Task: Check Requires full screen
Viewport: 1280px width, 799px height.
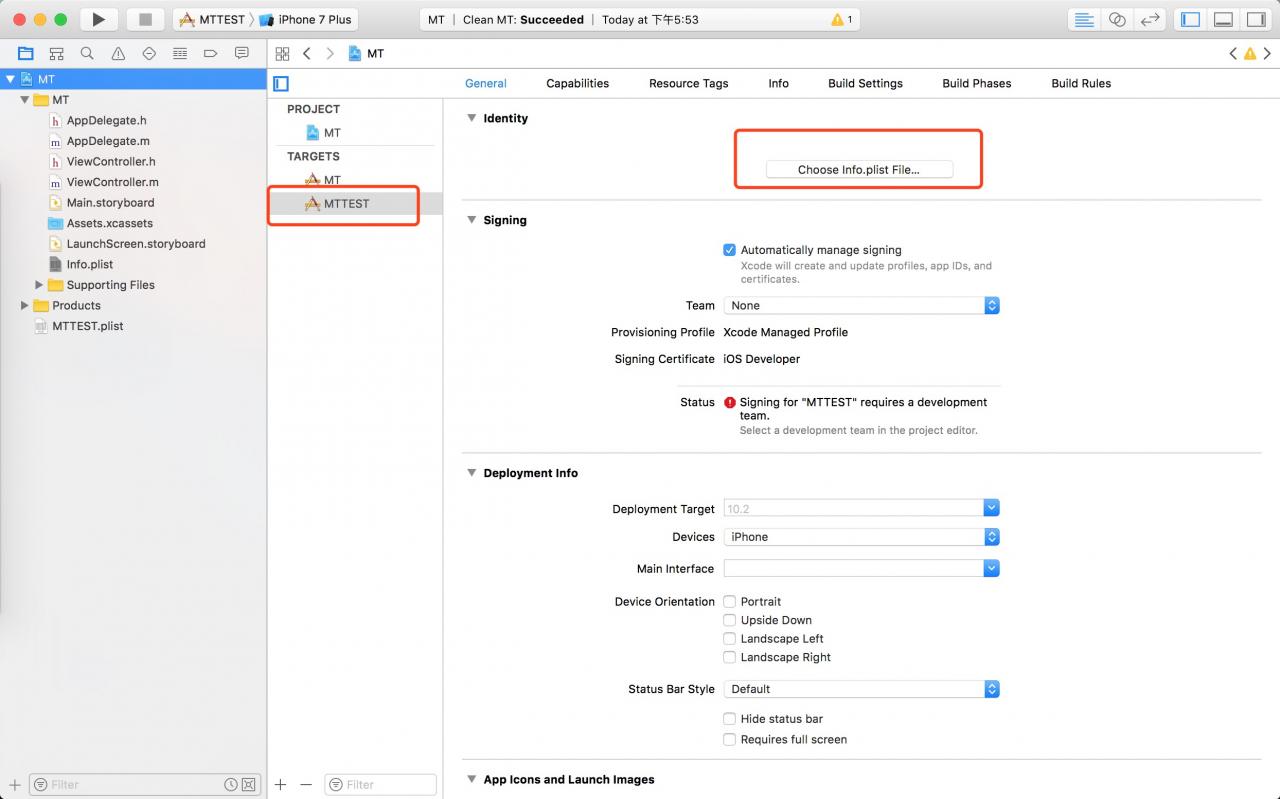Action: pos(730,740)
